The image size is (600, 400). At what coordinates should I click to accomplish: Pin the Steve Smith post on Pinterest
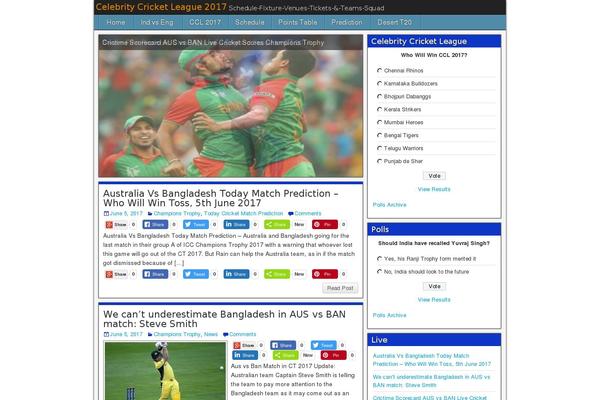coord(333,355)
